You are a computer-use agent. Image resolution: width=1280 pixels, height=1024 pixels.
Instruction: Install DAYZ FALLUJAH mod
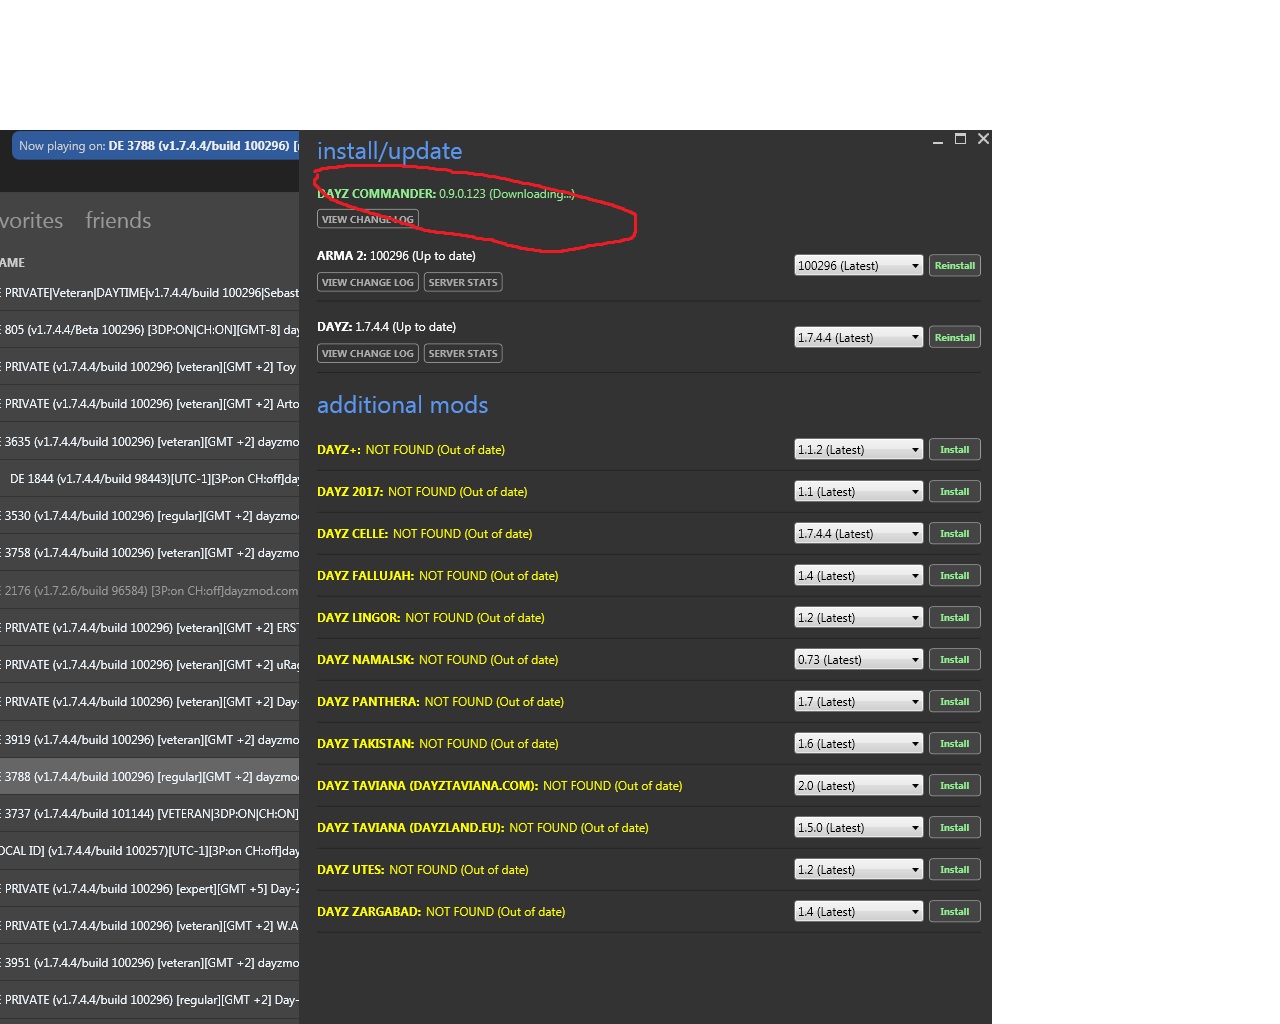(x=955, y=575)
